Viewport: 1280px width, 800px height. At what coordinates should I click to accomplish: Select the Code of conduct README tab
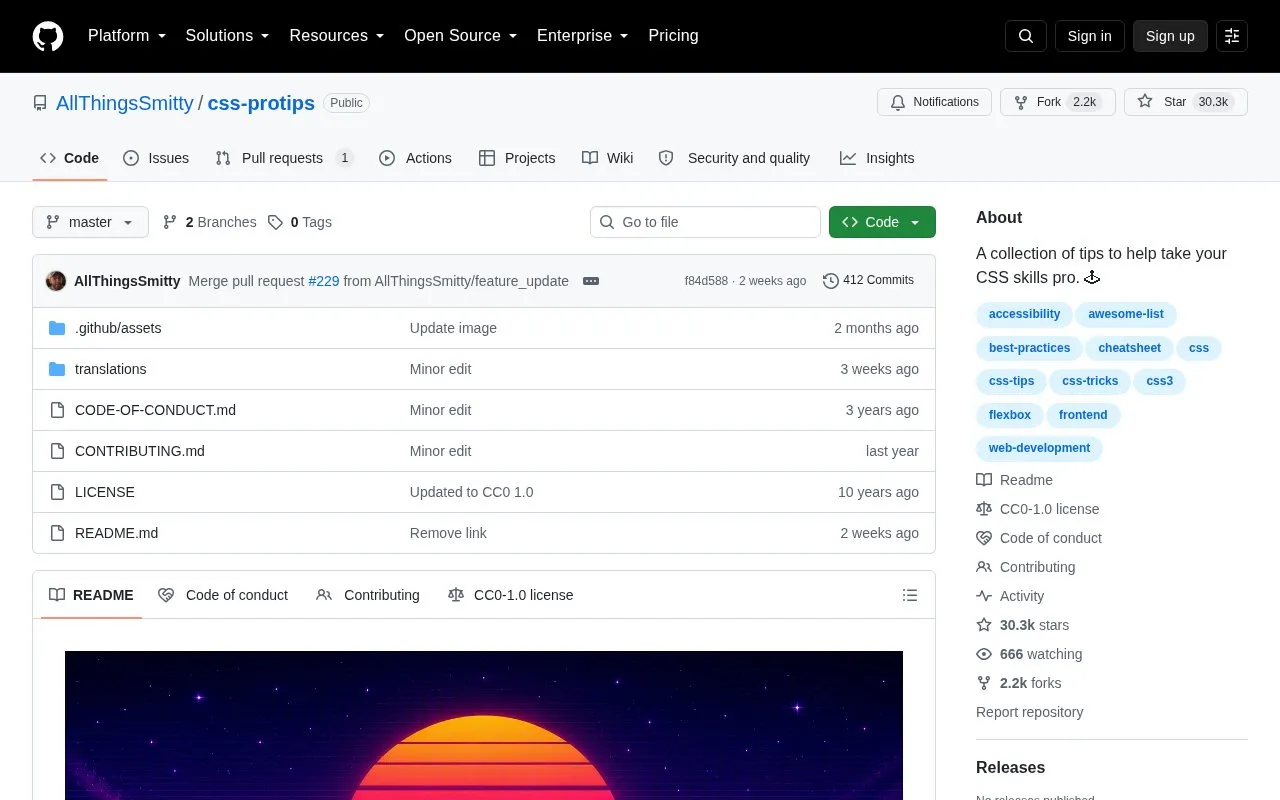click(223, 595)
